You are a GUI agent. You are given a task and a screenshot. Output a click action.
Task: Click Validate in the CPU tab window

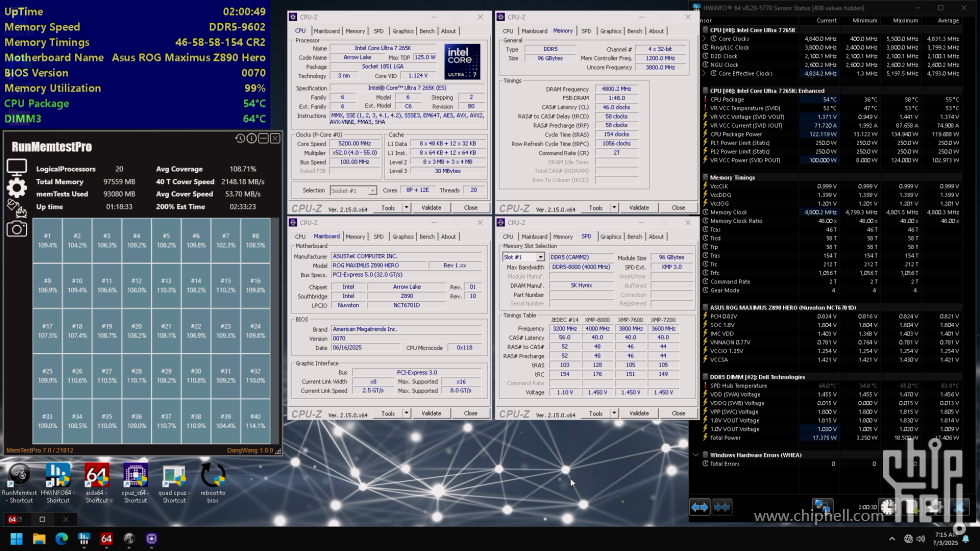(431, 207)
